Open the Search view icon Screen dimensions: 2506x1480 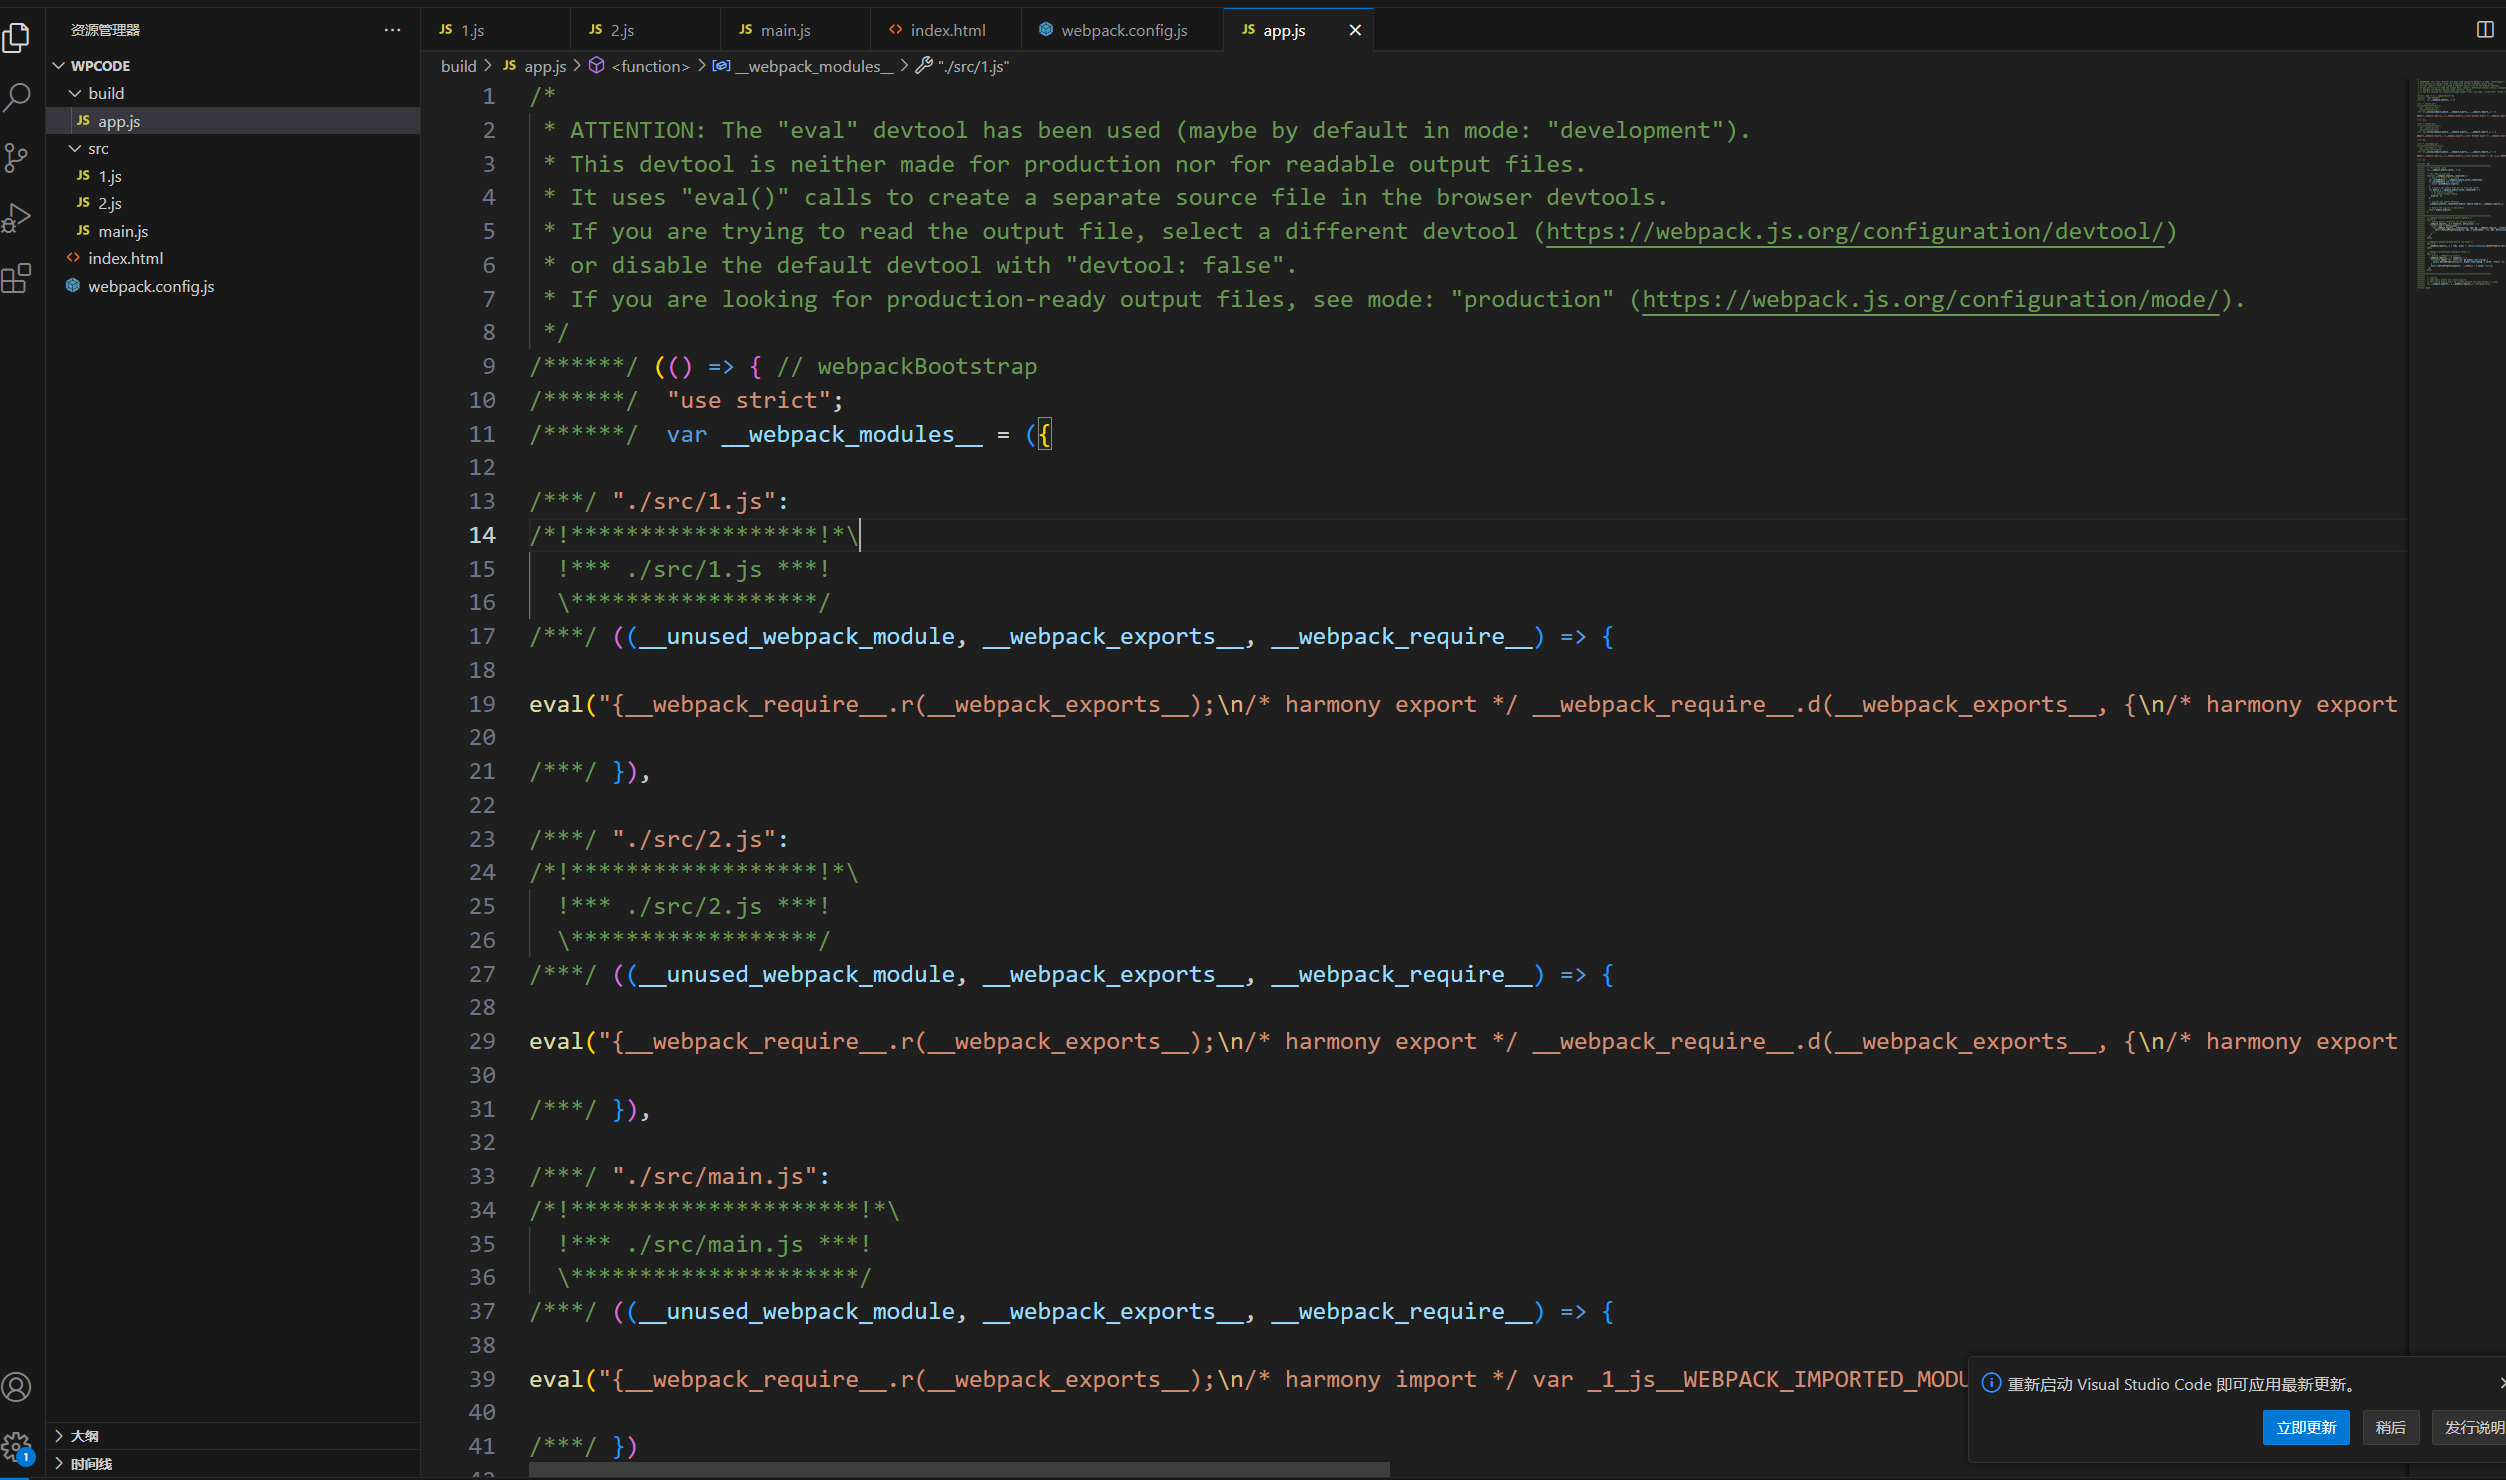click(17, 97)
